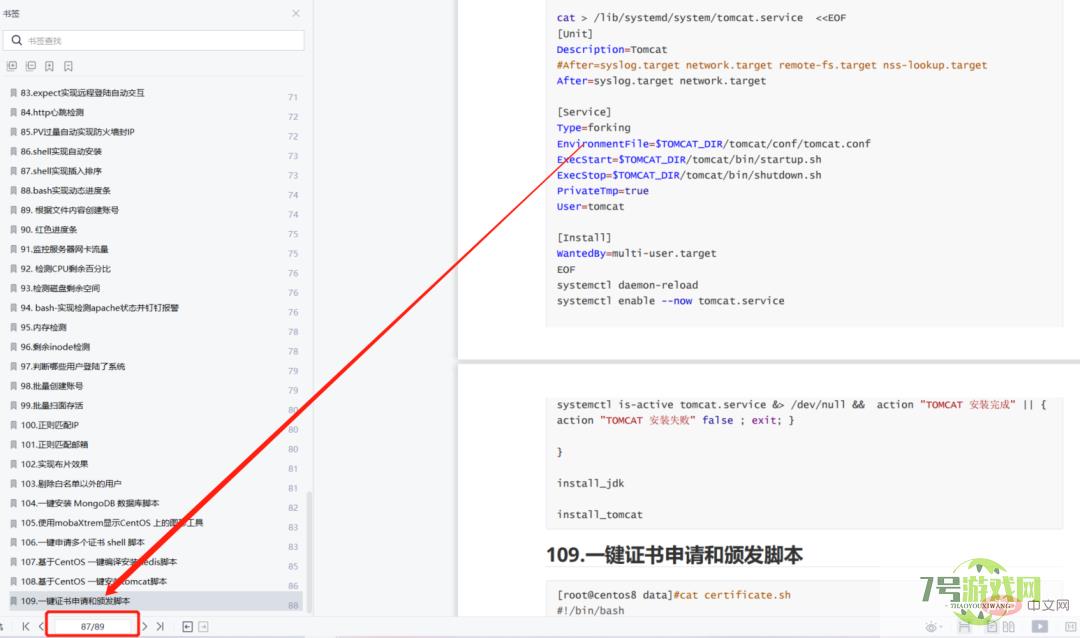Screen dimensions: 1080x638
Task: Click the line PrivateTmp=true
Action: point(603,191)
